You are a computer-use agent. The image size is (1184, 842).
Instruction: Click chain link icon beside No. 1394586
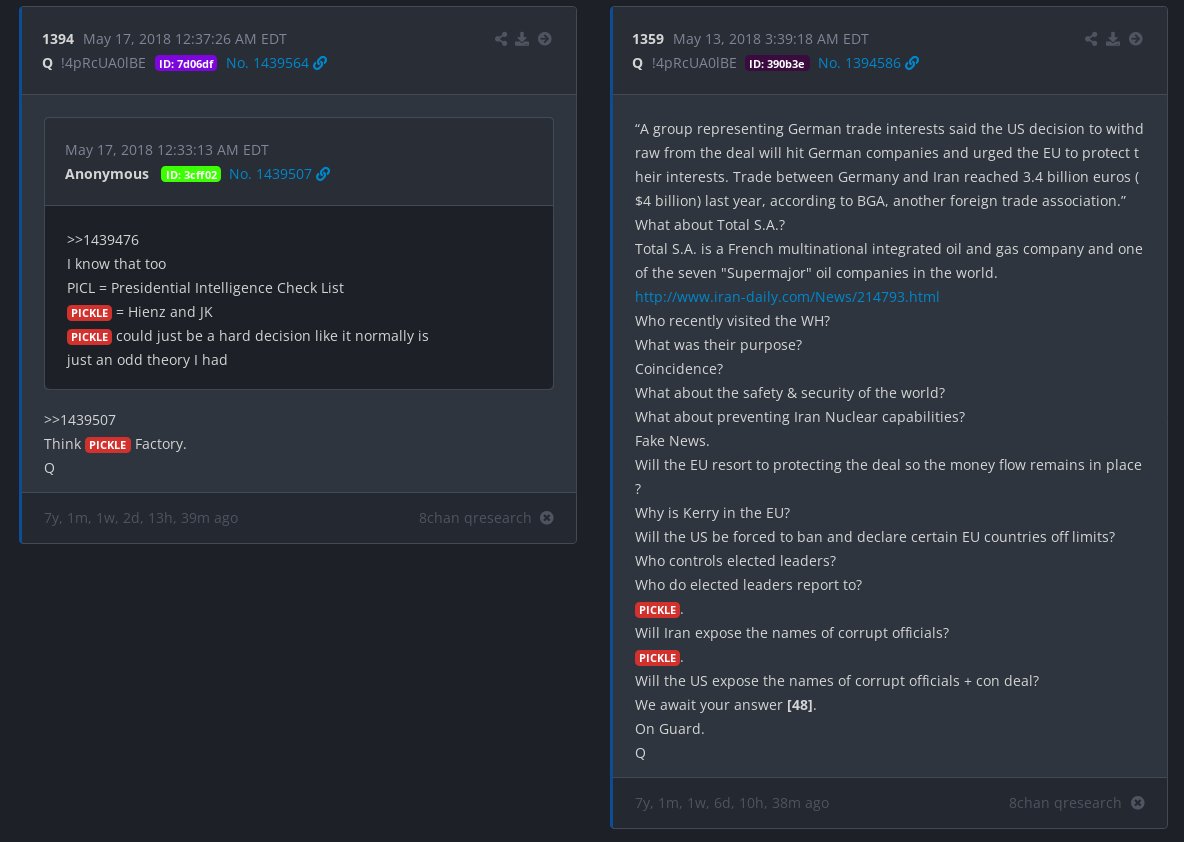click(x=912, y=63)
